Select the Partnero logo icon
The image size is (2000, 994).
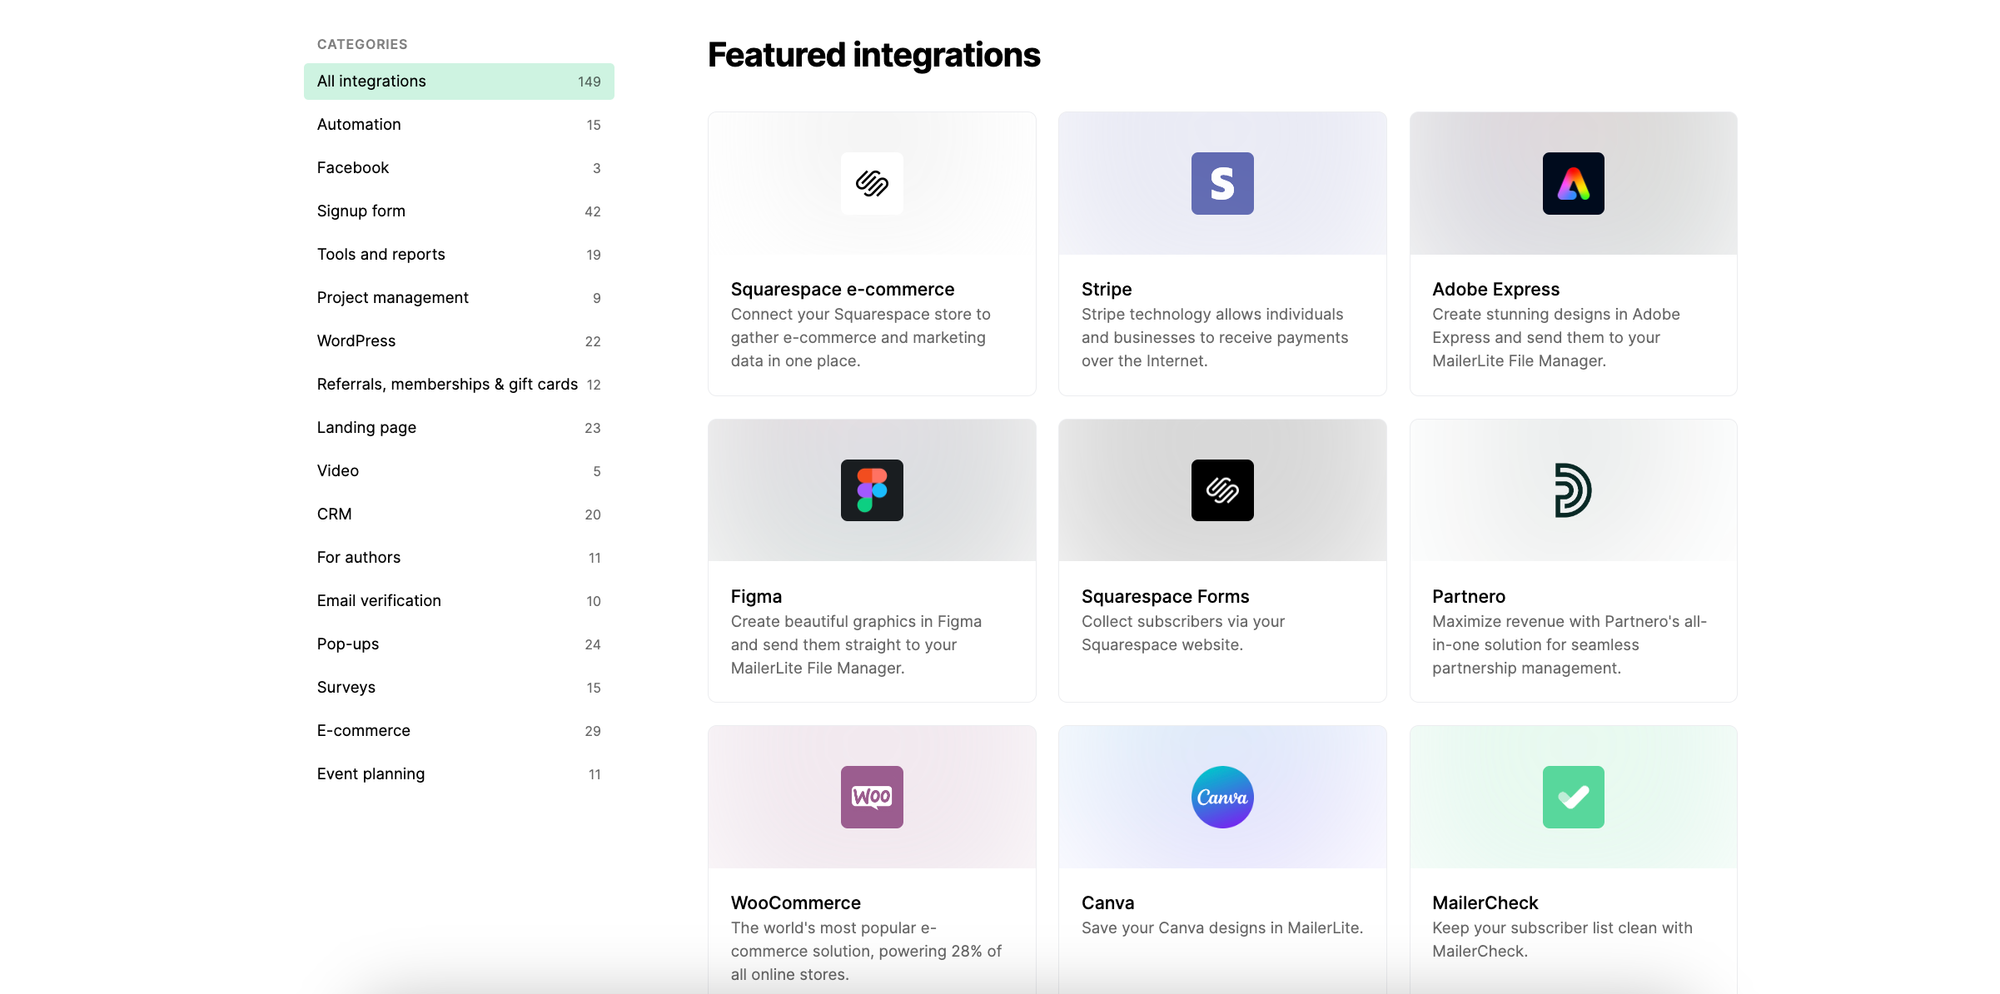(x=1573, y=491)
